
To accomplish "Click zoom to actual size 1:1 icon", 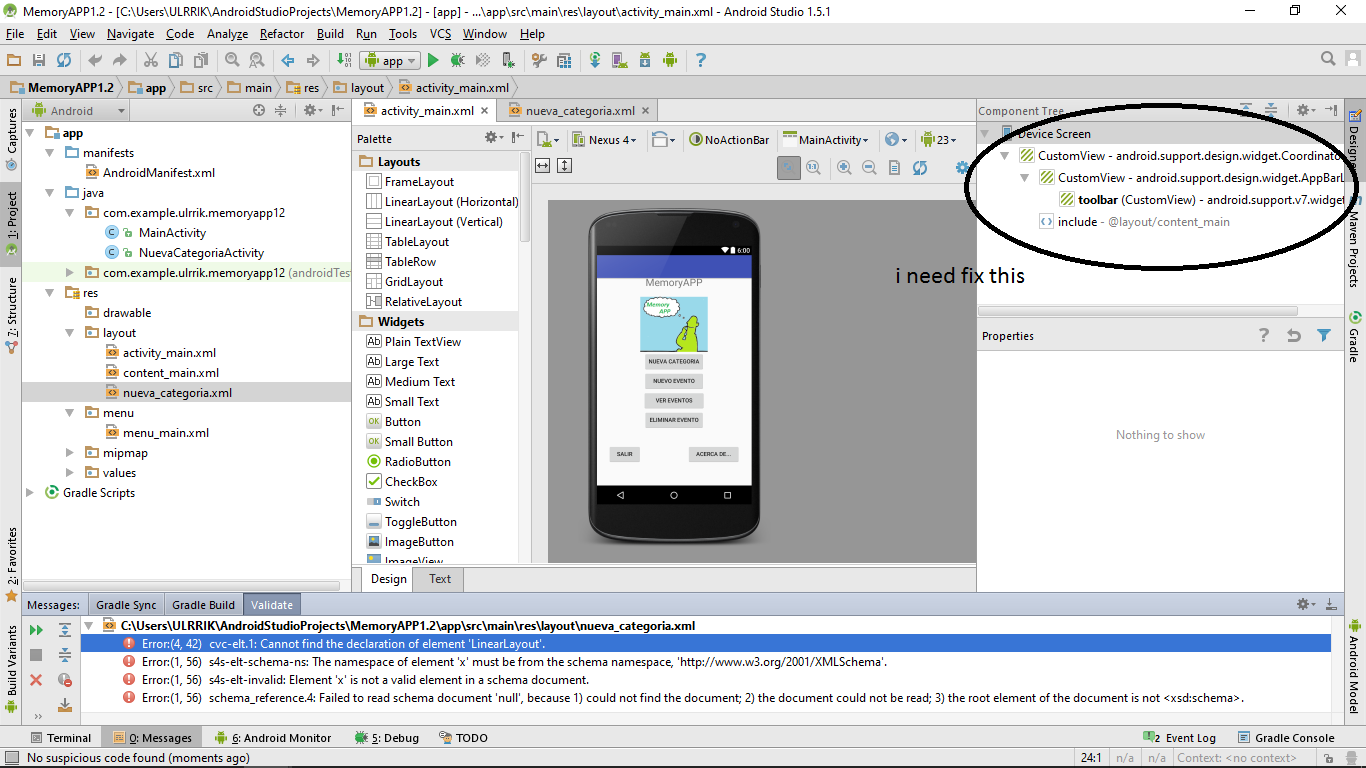I will pyautogui.click(x=814, y=168).
